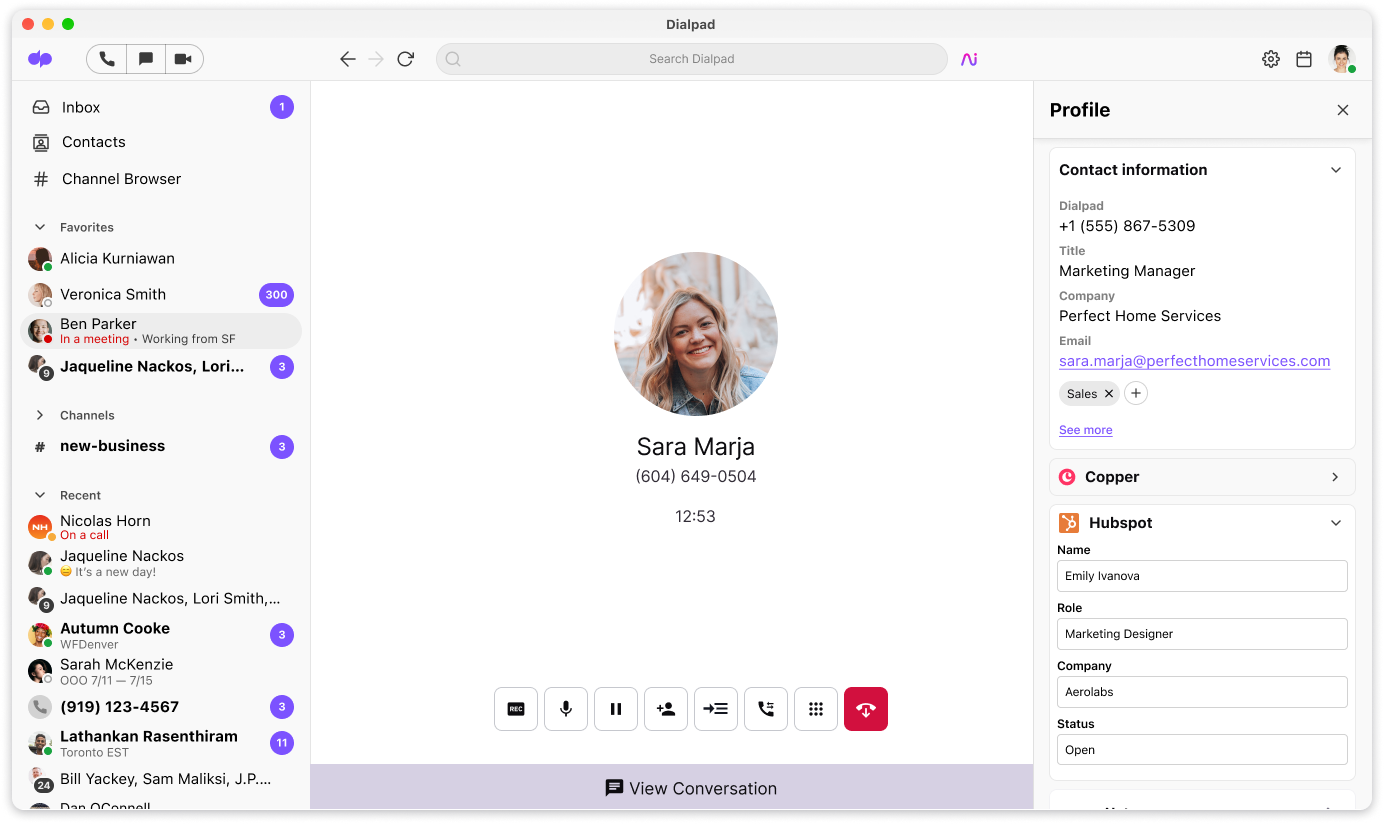
Task: Collapse the Contact information section
Action: pos(1336,169)
